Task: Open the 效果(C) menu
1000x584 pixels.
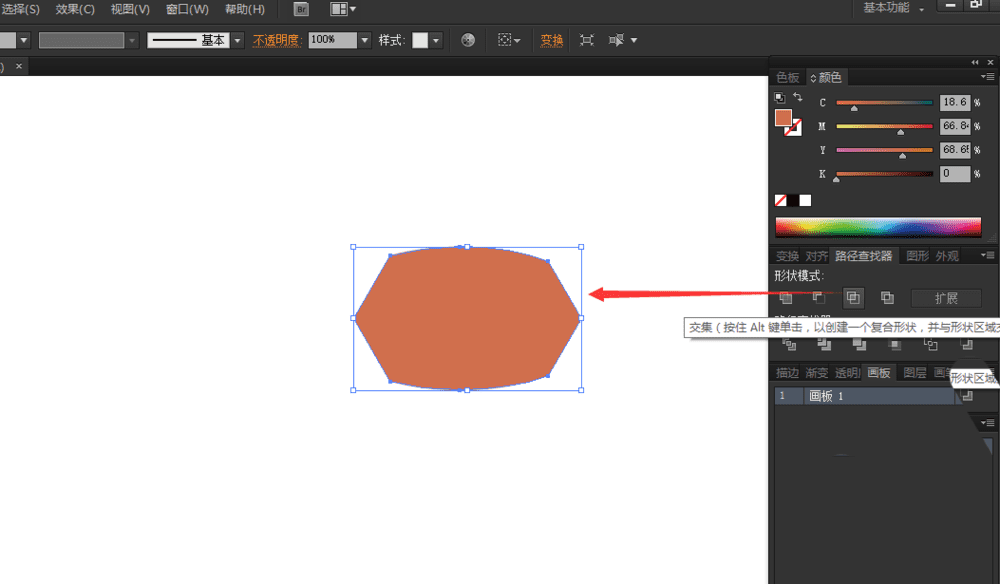Action: tap(75, 9)
